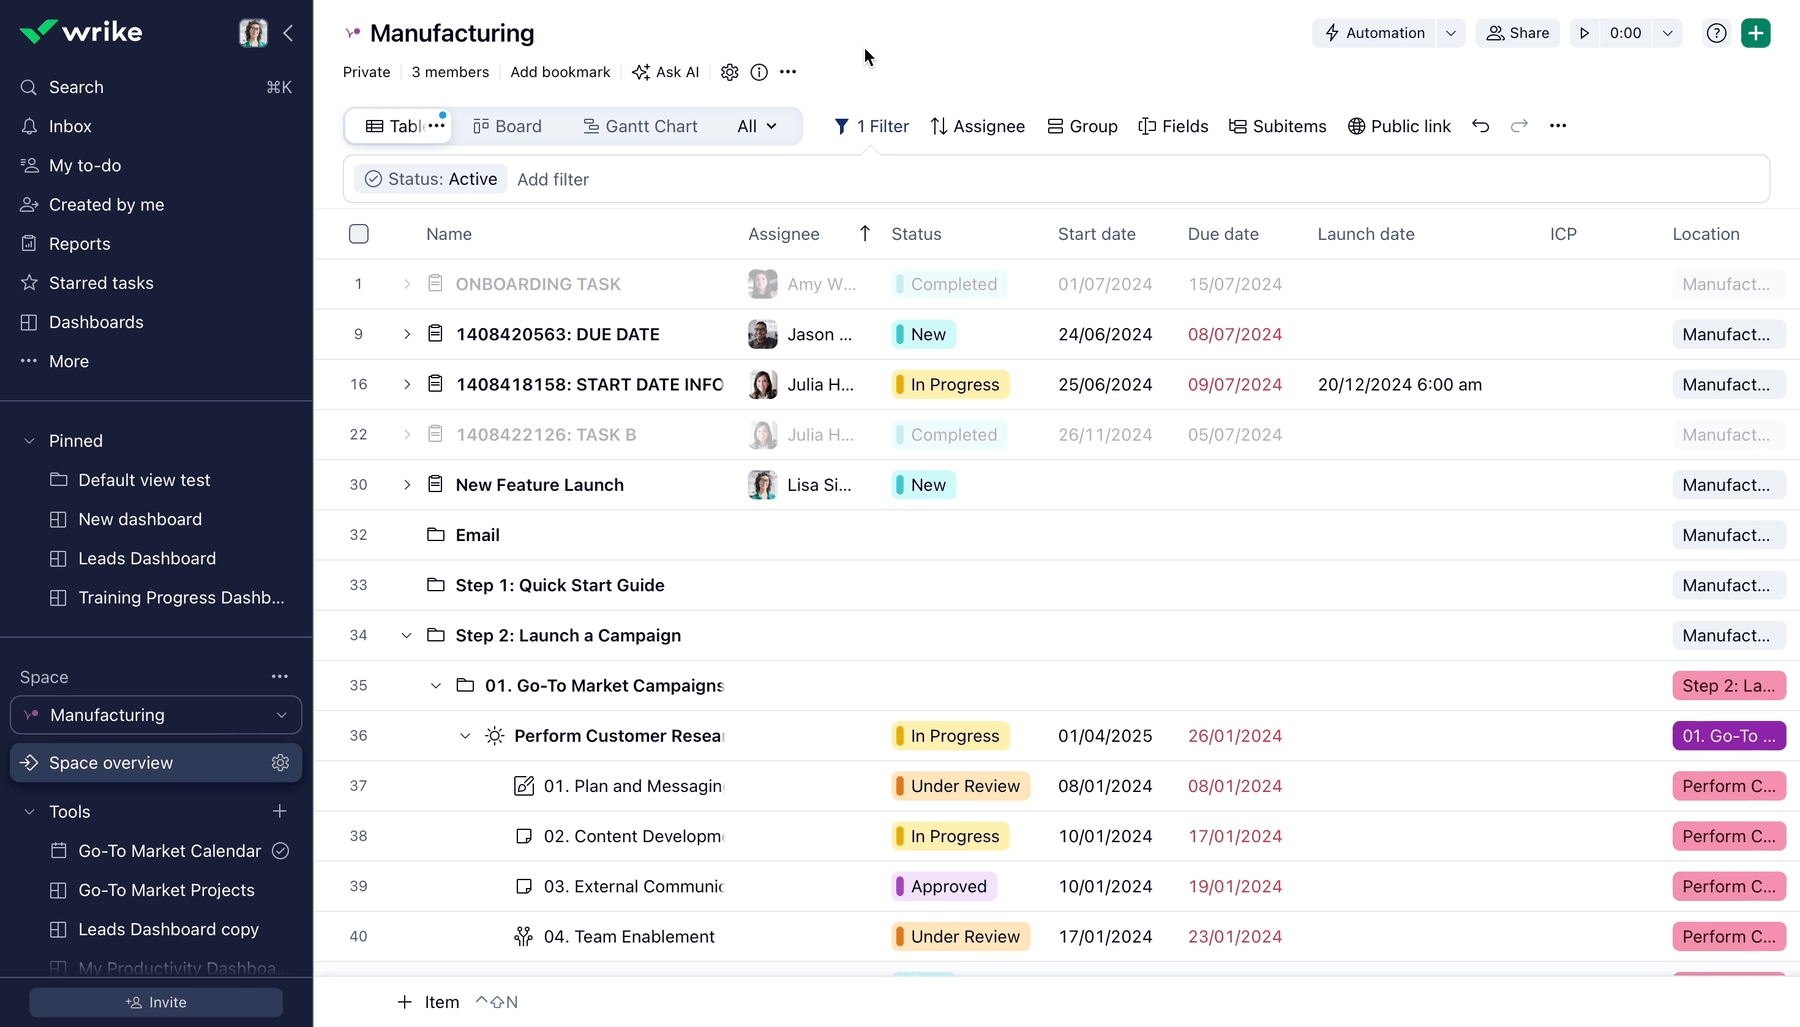1800x1027 pixels.
Task: Open Space overview settings gear
Action: click(x=280, y=763)
